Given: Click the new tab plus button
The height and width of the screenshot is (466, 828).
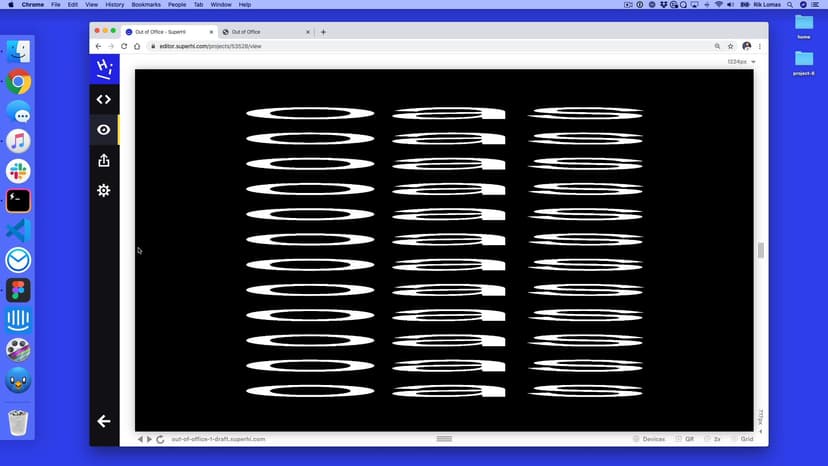Looking at the screenshot, I should (323, 32).
